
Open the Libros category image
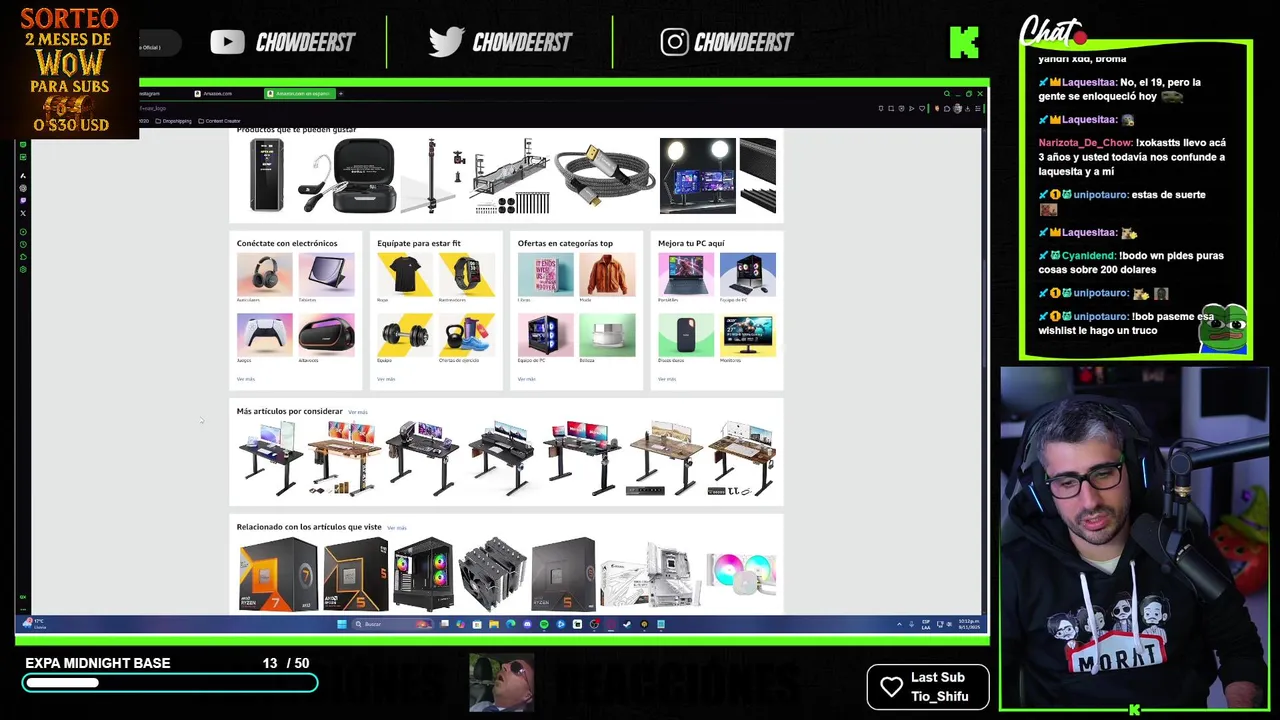[545, 274]
